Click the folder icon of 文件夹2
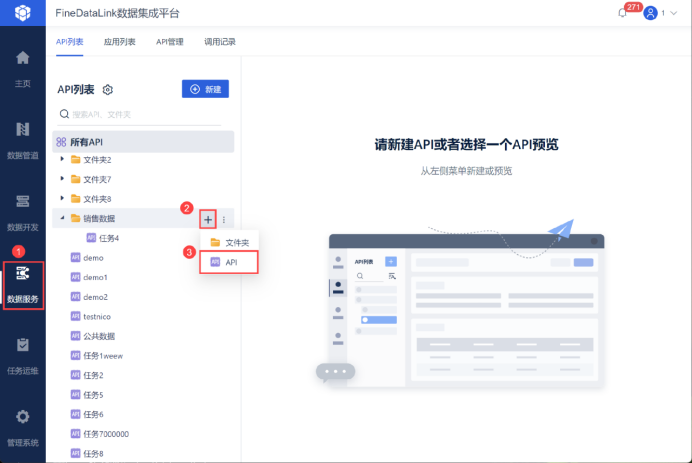This screenshot has width=692, height=463. click(x=75, y=159)
